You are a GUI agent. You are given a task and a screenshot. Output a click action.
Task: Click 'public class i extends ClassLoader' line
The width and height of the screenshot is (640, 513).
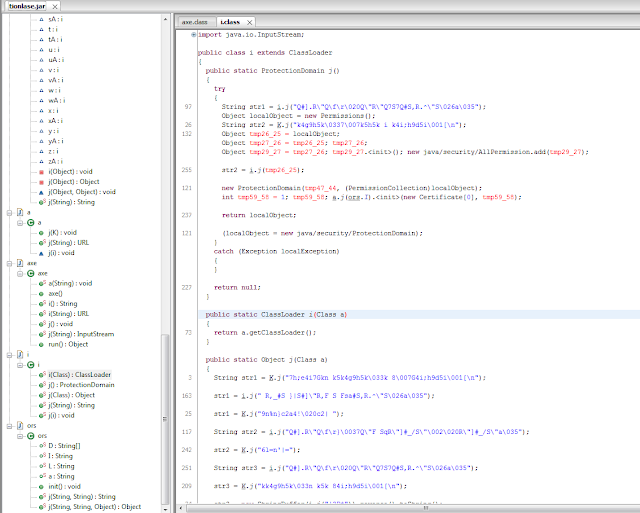[x=265, y=53]
